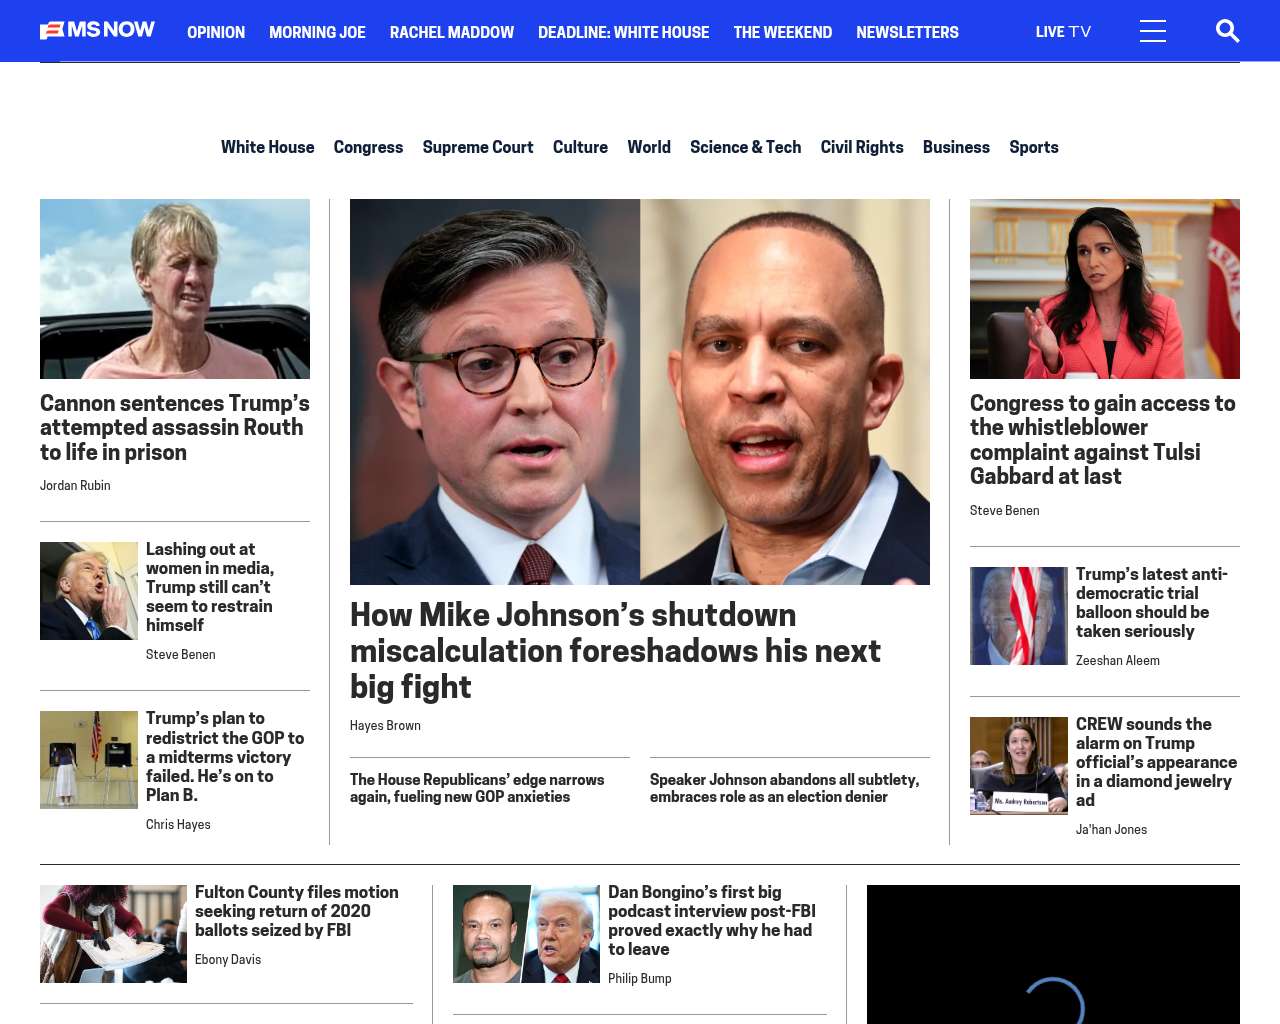The height and width of the screenshot is (1024, 1280).
Task: Open Routh sentencing story photo
Action: 175,289
